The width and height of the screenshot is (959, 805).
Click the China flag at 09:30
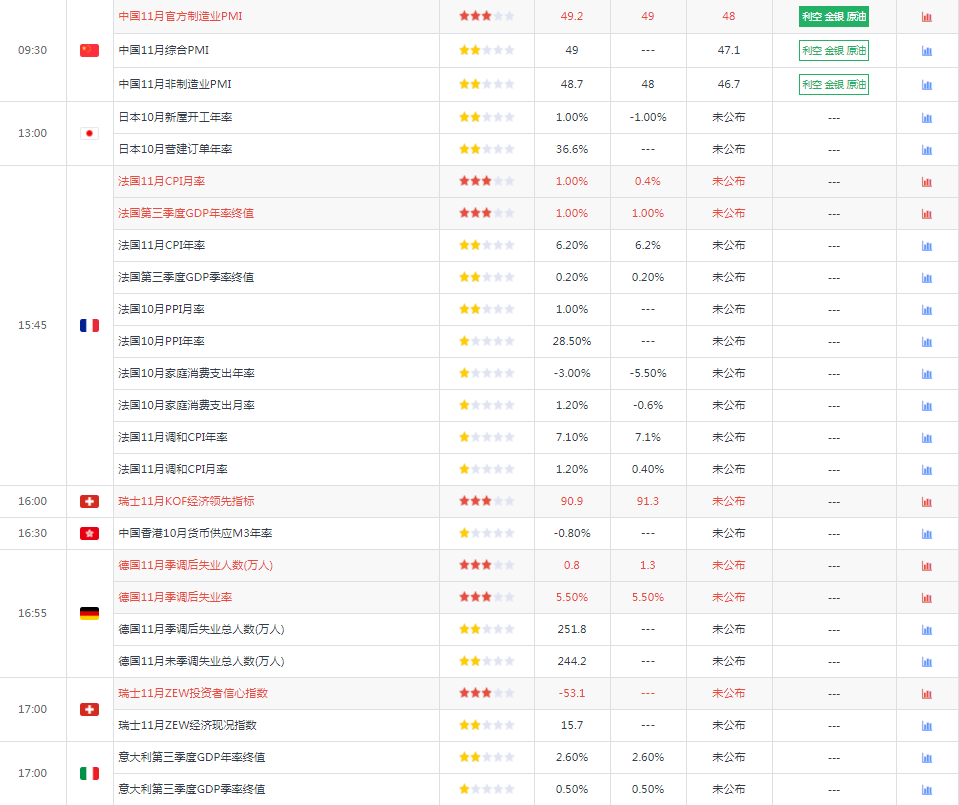coord(89,50)
